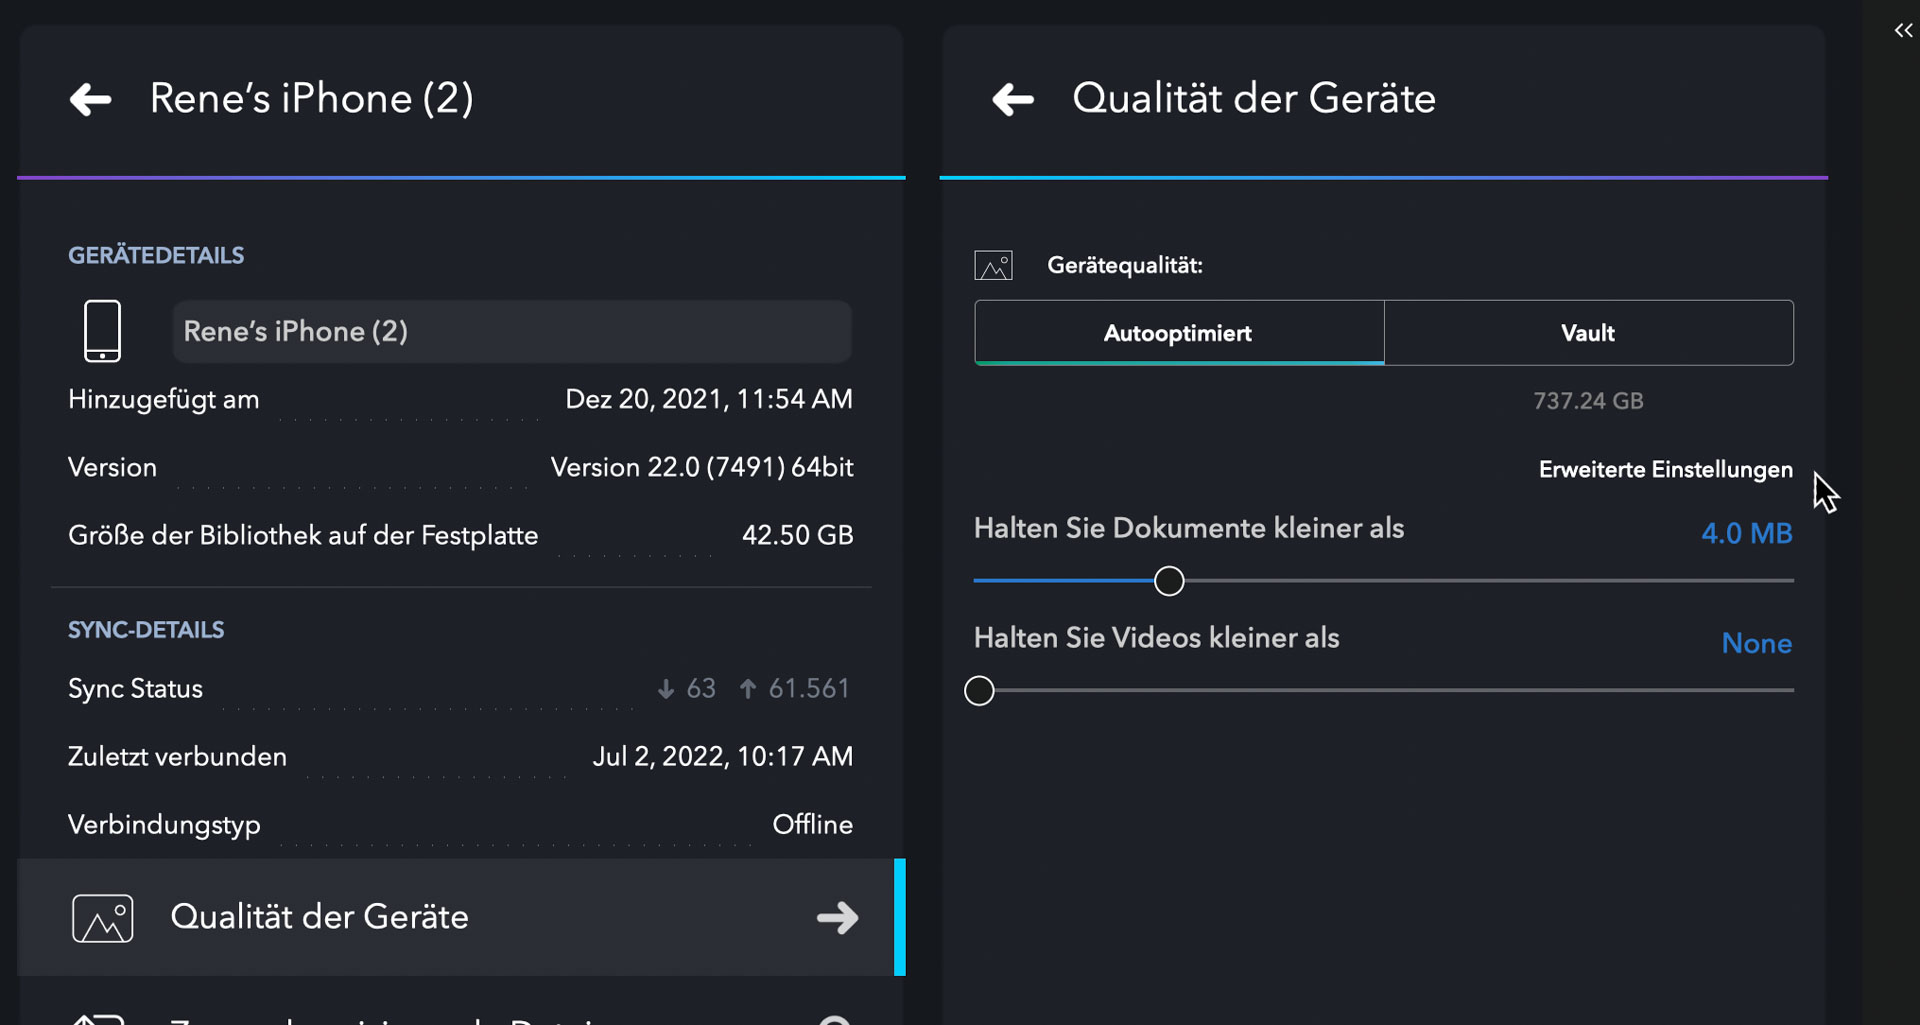
Task: Click the Dez 20, 2021, 11:54 AM date
Action: click(x=709, y=400)
